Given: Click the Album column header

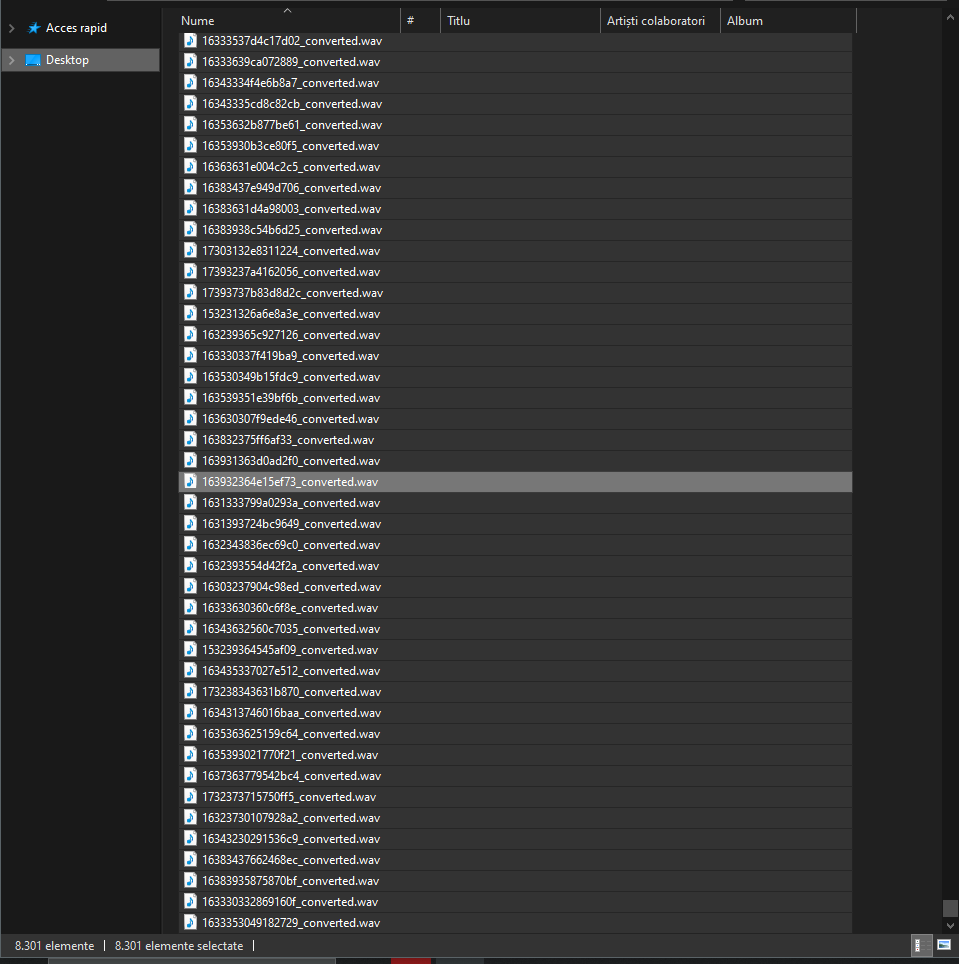Looking at the screenshot, I should pyautogui.click(x=745, y=21).
